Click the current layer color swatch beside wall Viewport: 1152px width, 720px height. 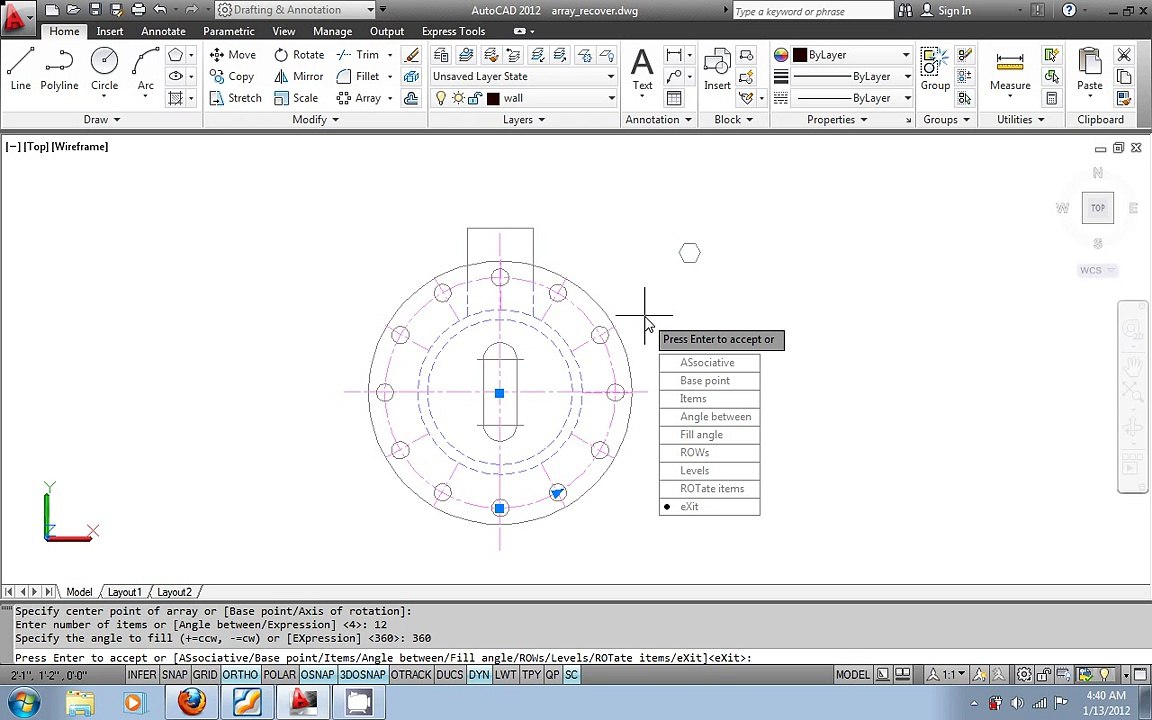click(x=494, y=98)
